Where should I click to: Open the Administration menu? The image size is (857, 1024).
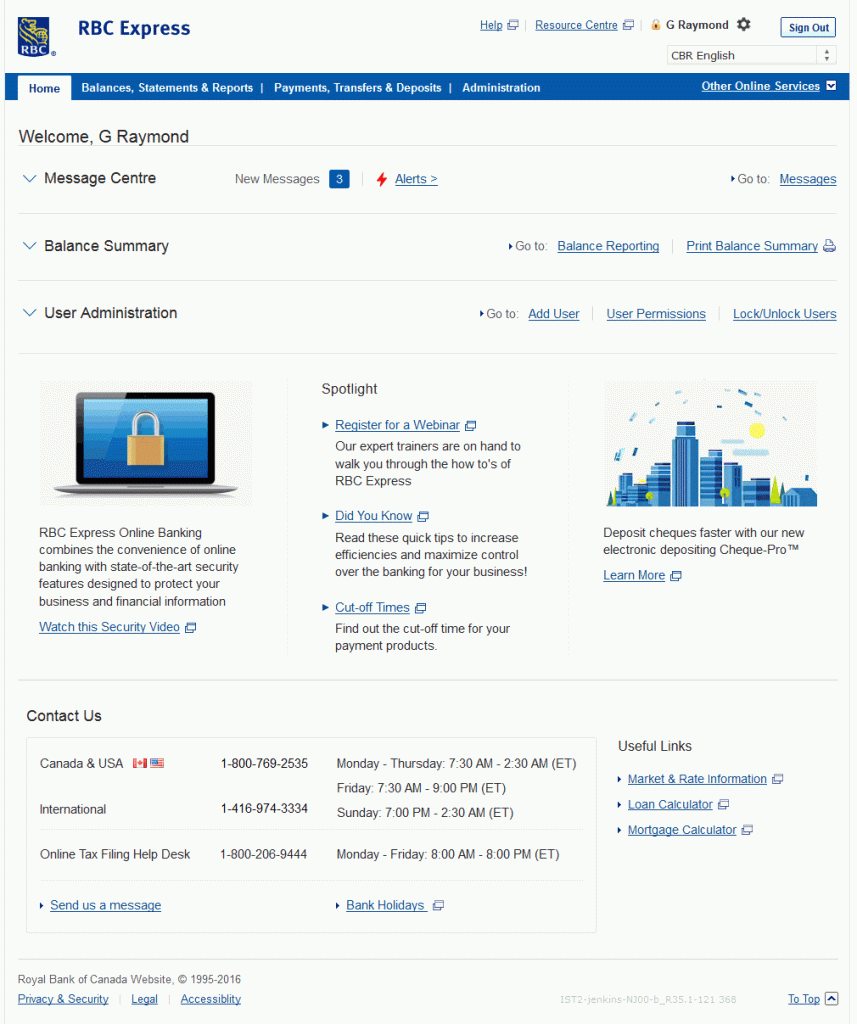501,88
